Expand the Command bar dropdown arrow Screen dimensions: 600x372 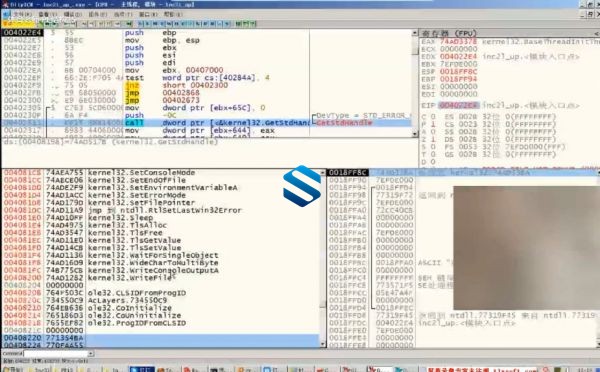tap(91, 354)
